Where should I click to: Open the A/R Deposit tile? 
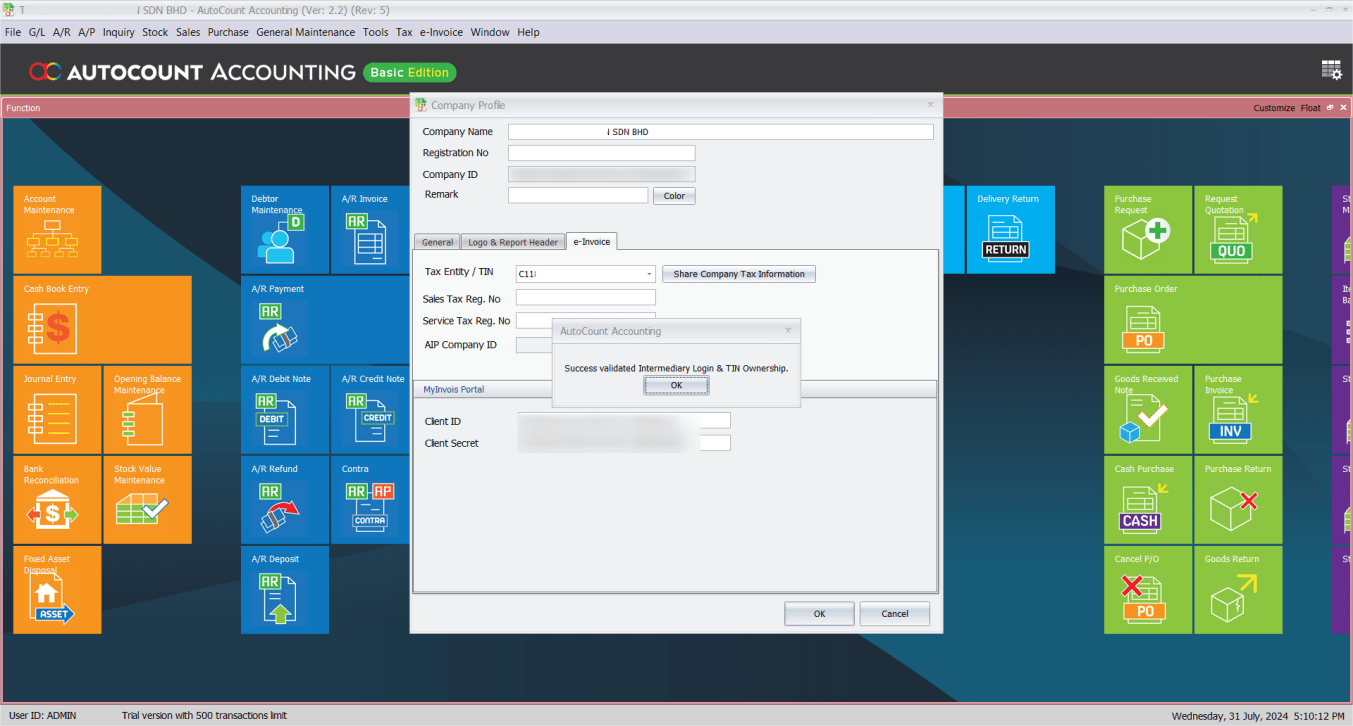285,590
